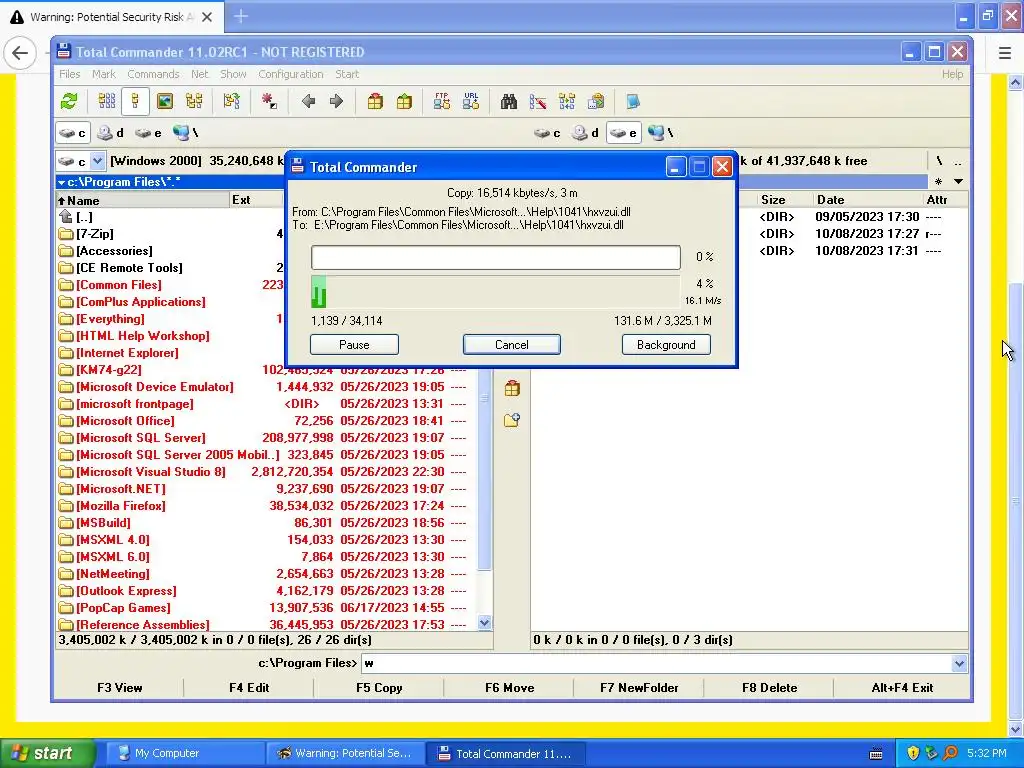Click the Alt+F4 Exit button
The image size is (1024, 768).
tap(902, 688)
